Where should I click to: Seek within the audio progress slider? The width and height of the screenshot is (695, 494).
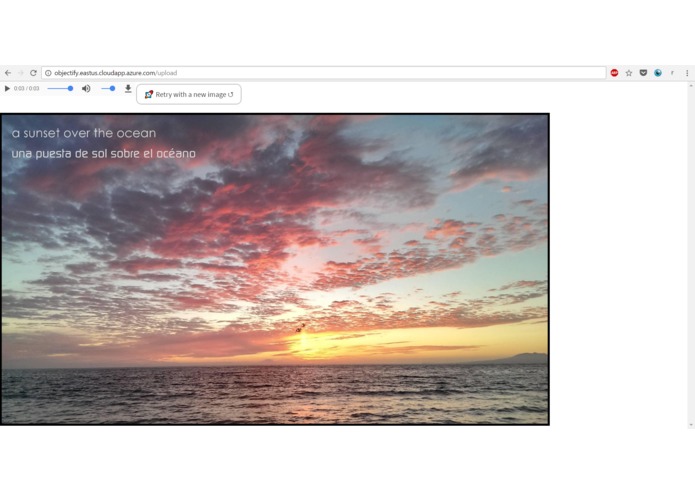[x=60, y=89]
